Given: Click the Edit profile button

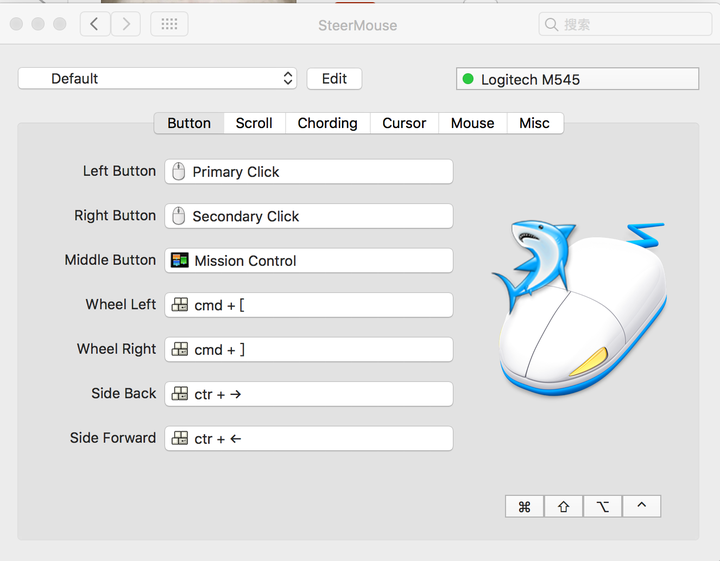Looking at the screenshot, I should coord(334,79).
